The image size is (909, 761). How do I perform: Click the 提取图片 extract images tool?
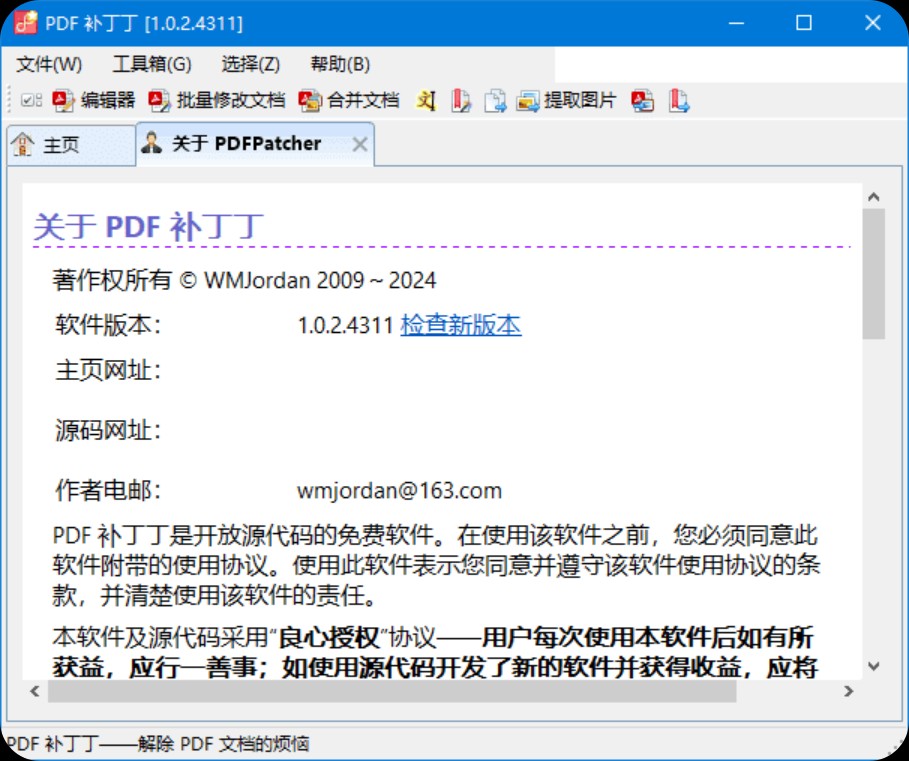567,100
